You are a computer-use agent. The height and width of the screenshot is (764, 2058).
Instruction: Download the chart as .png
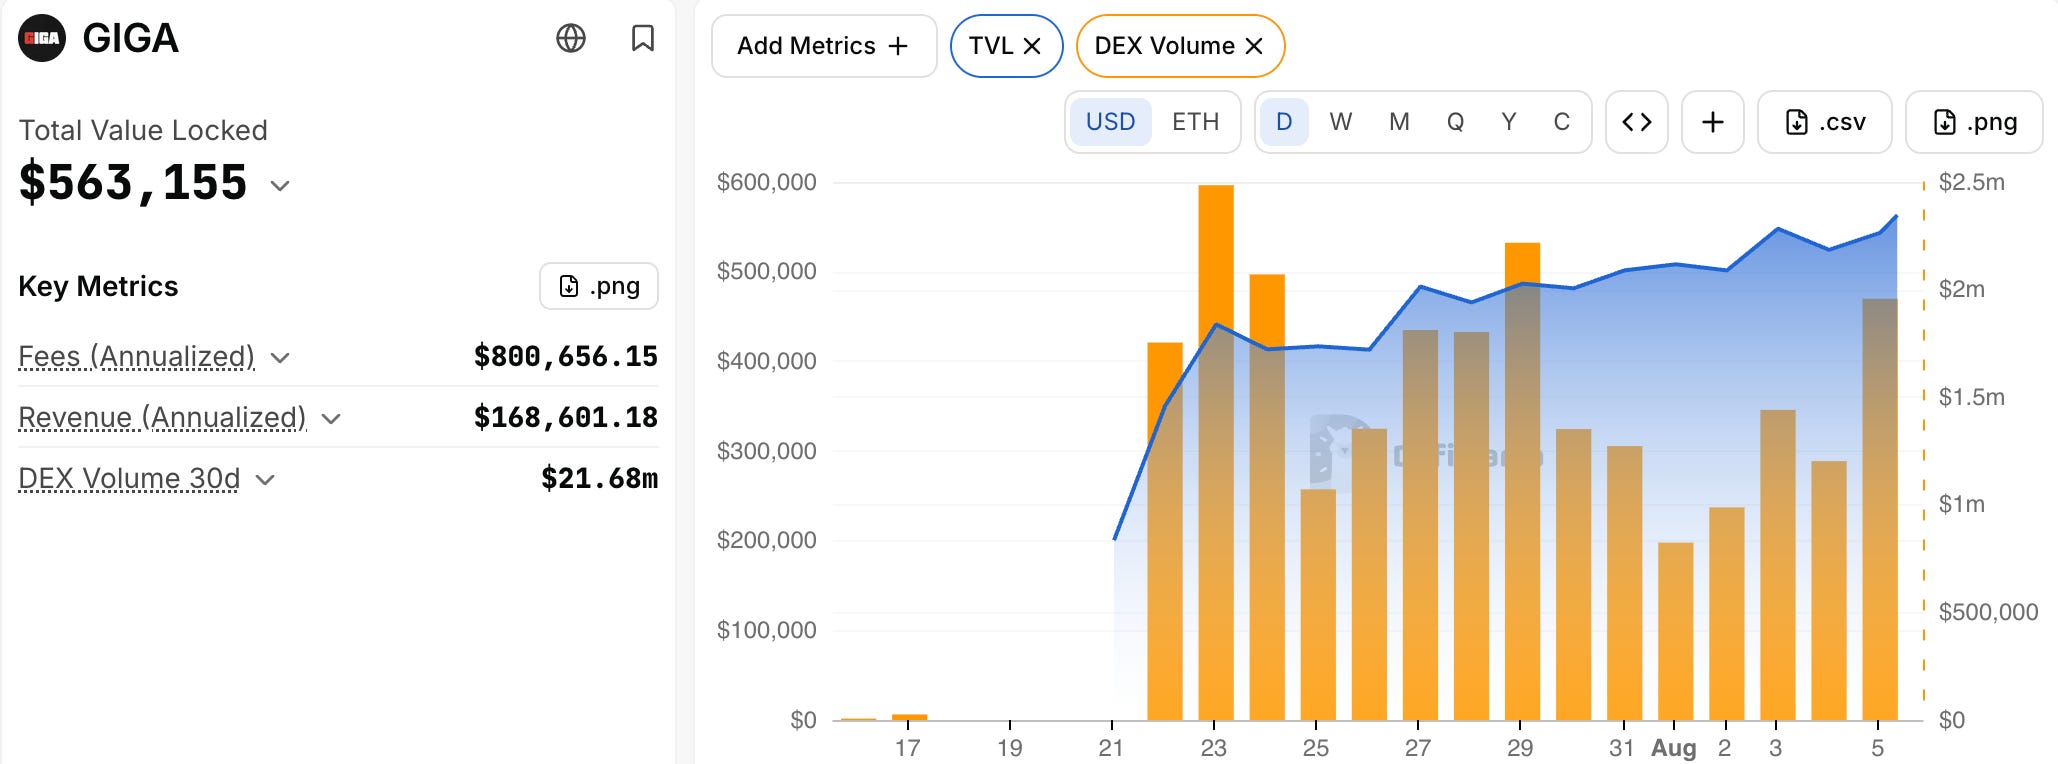(1974, 122)
